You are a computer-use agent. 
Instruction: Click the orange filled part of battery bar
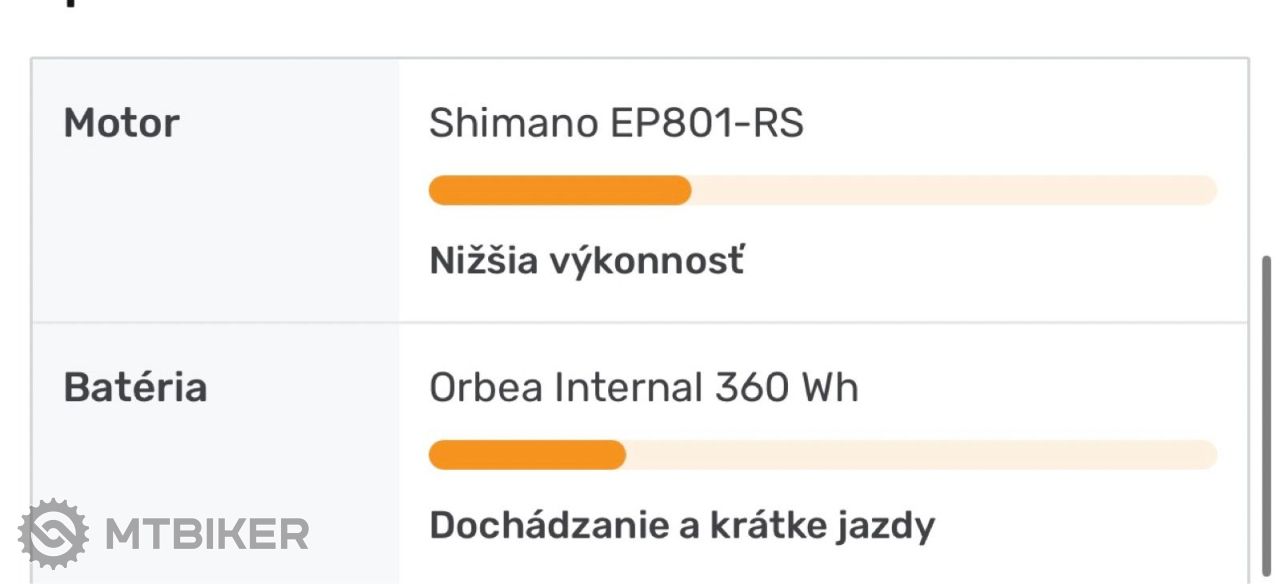[x=527, y=454]
